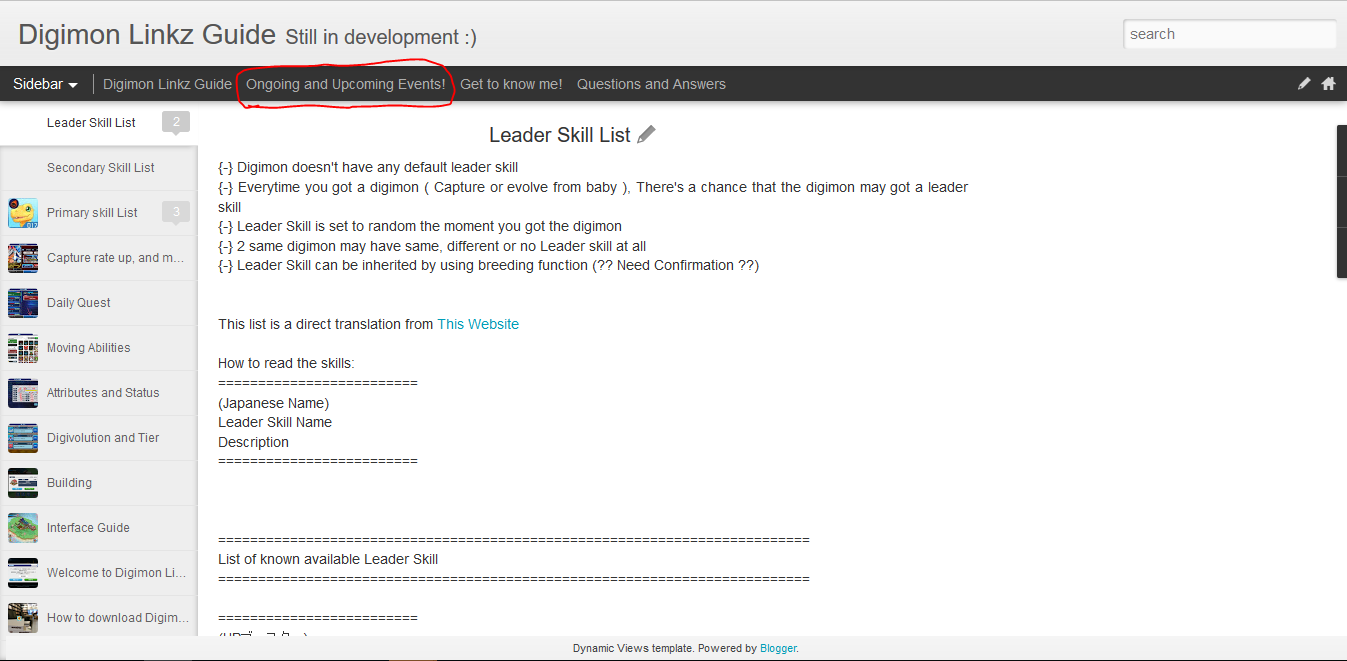1347x661 pixels.
Task: Open Primary skill List sidebar post
Action: [x=98, y=213]
